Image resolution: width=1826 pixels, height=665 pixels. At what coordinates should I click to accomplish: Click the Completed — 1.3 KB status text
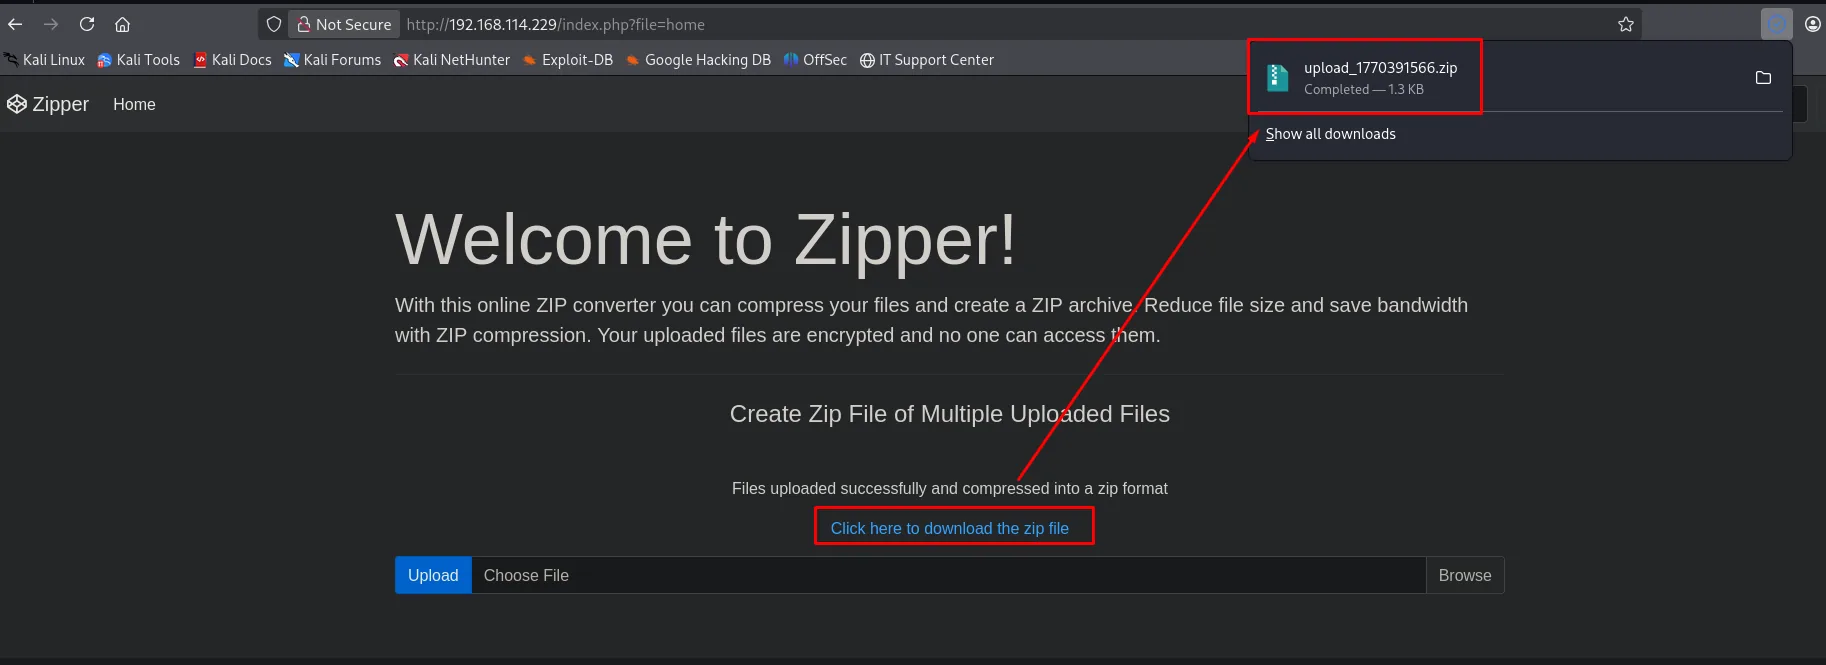(1364, 89)
